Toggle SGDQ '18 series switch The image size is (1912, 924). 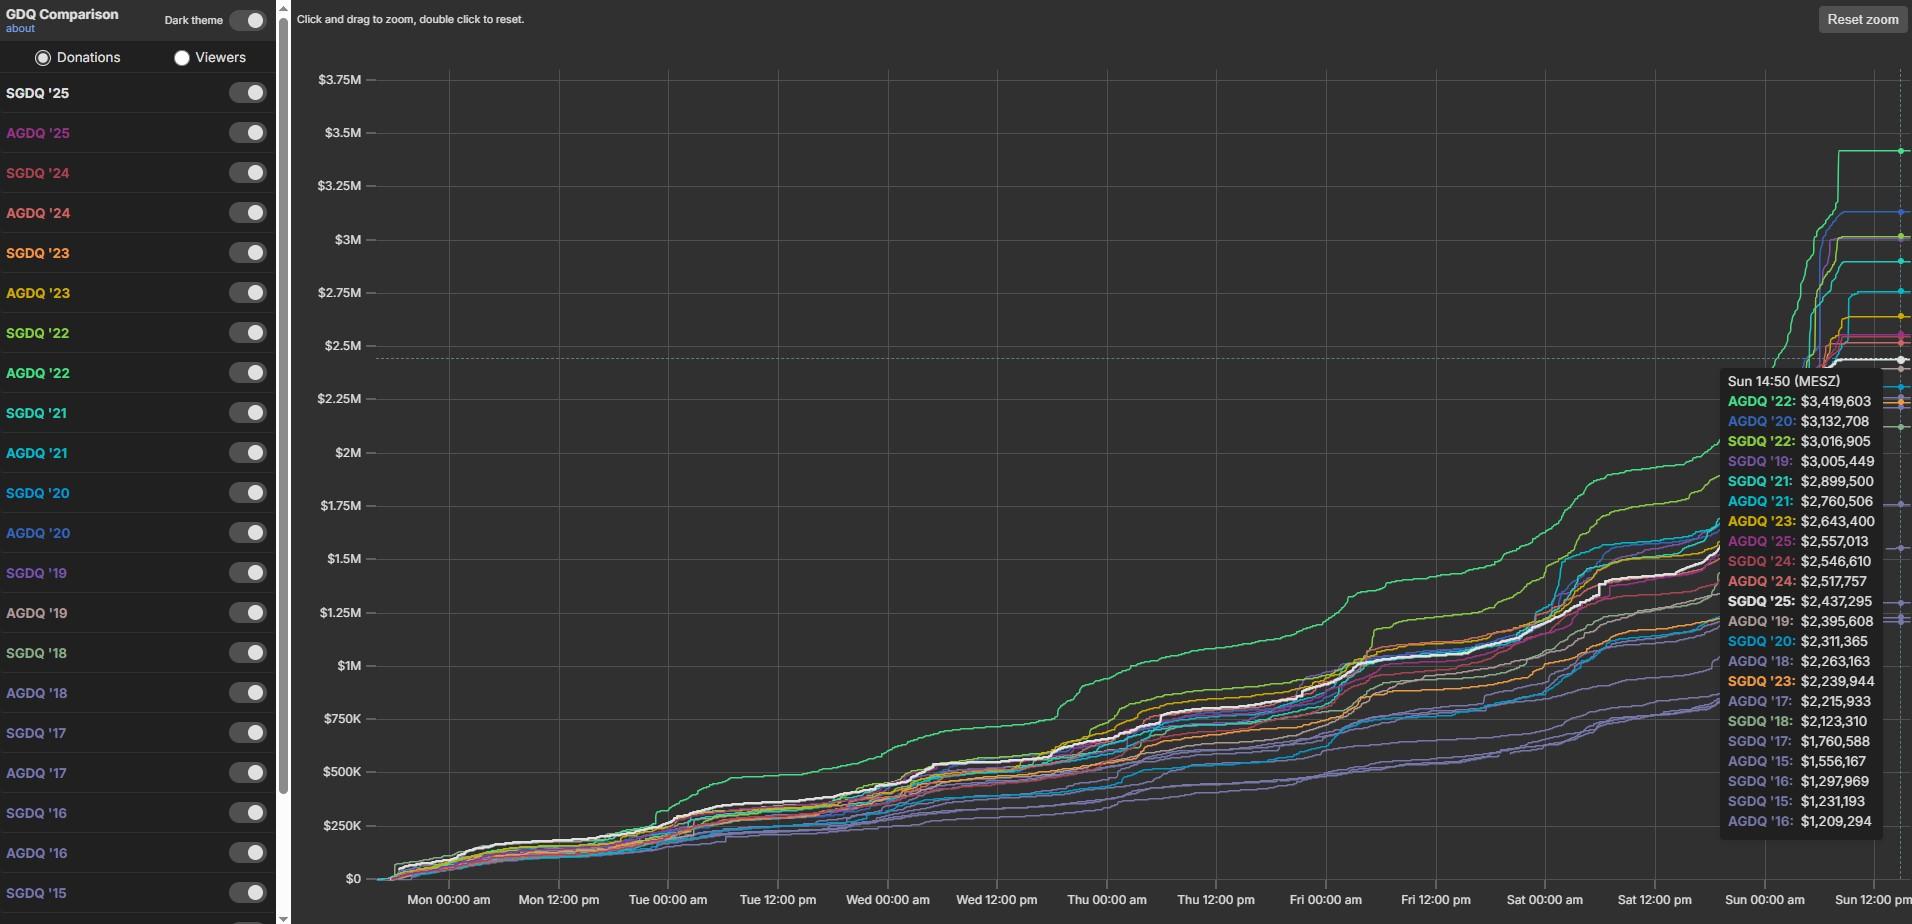tap(247, 653)
